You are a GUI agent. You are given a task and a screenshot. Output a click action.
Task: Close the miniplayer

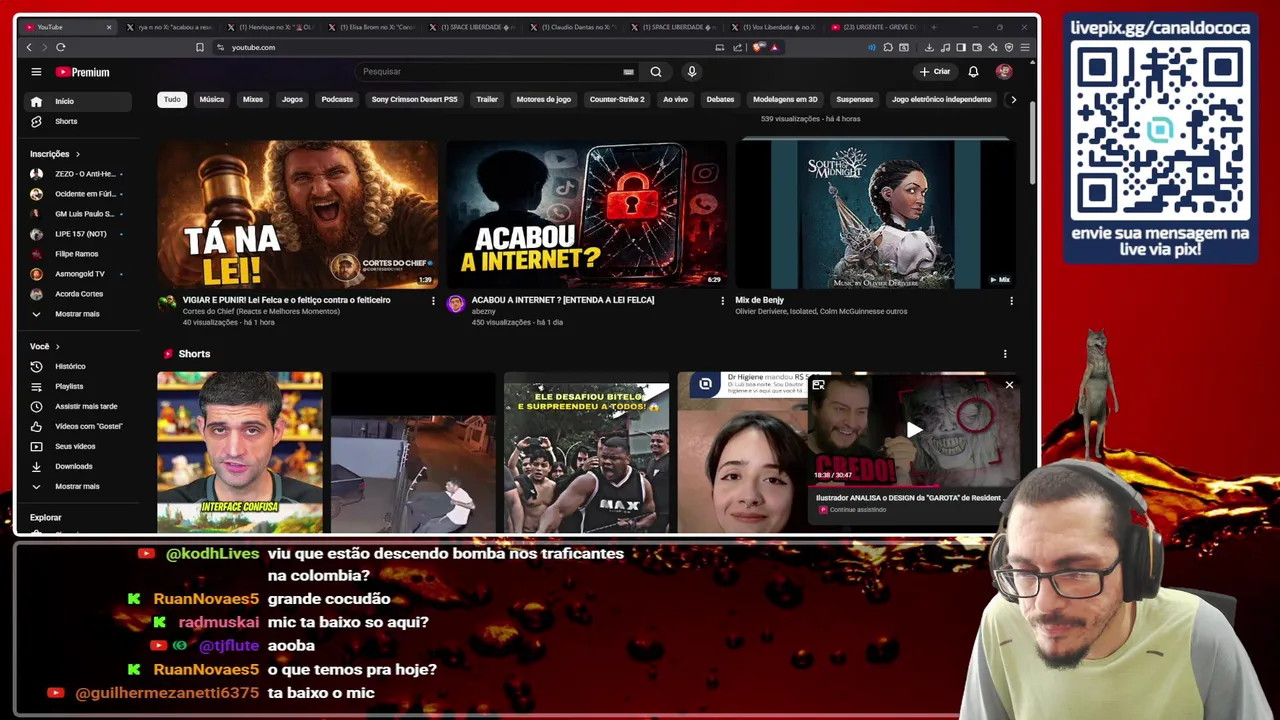(1009, 385)
